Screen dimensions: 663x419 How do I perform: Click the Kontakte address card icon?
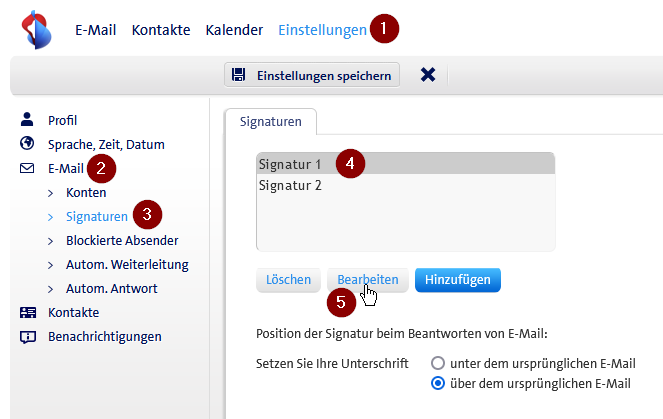click(x=28, y=312)
